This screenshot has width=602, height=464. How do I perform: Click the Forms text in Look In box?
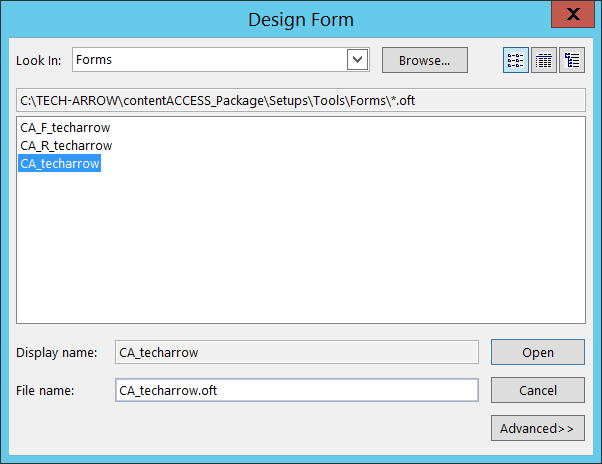[95, 60]
